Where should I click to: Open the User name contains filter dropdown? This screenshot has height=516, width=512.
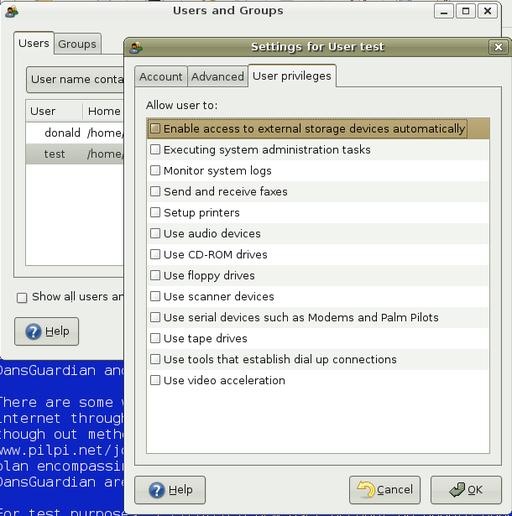75,79
